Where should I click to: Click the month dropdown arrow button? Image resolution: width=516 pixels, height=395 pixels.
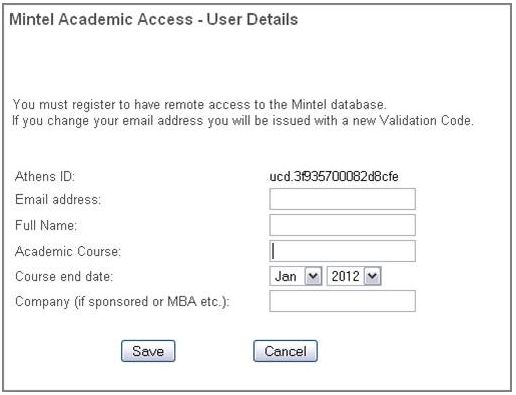[x=313, y=276]
